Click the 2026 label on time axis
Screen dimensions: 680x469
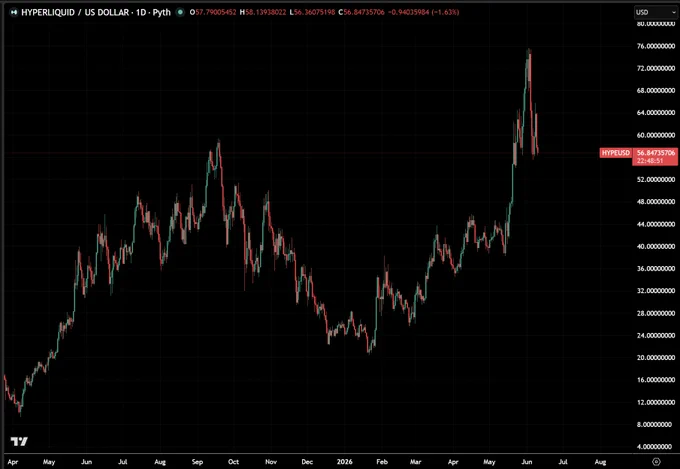pos(345,462)
